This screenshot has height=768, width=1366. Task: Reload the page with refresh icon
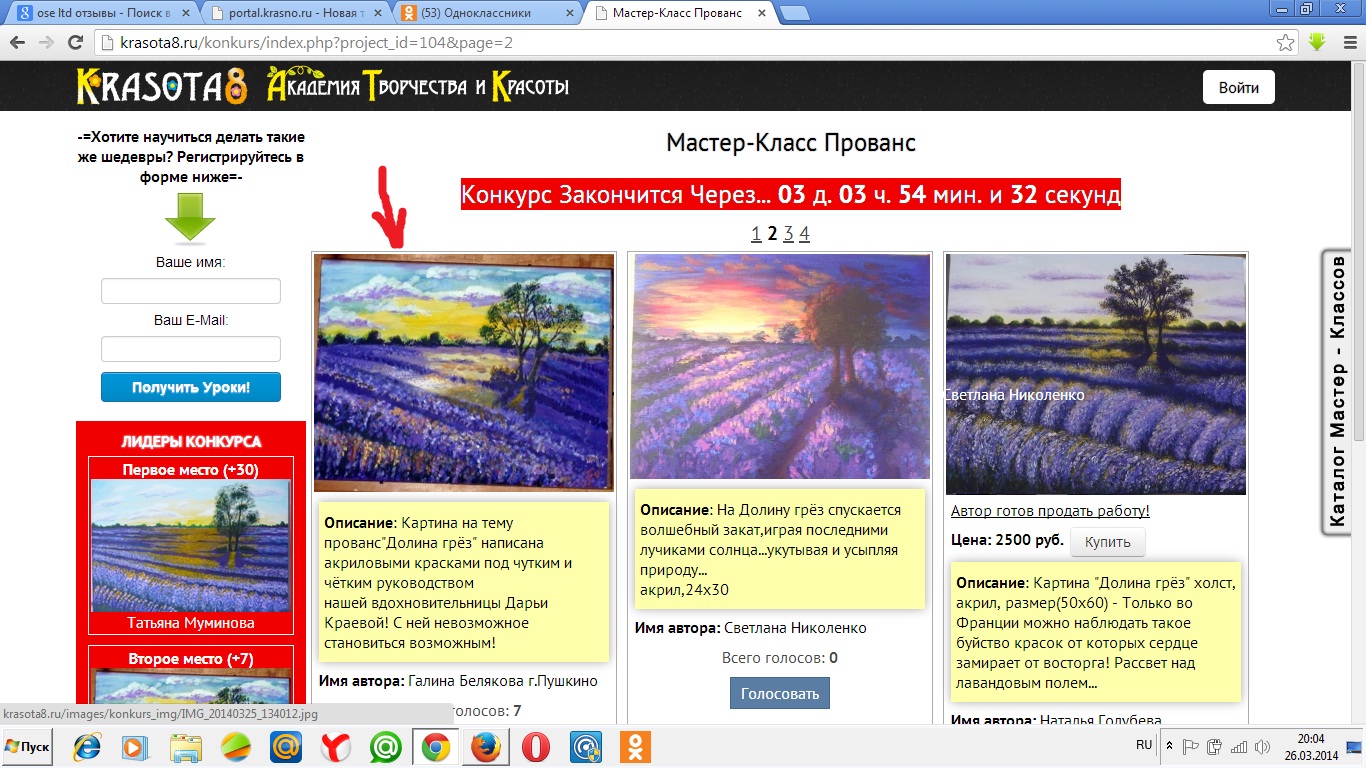75,43
